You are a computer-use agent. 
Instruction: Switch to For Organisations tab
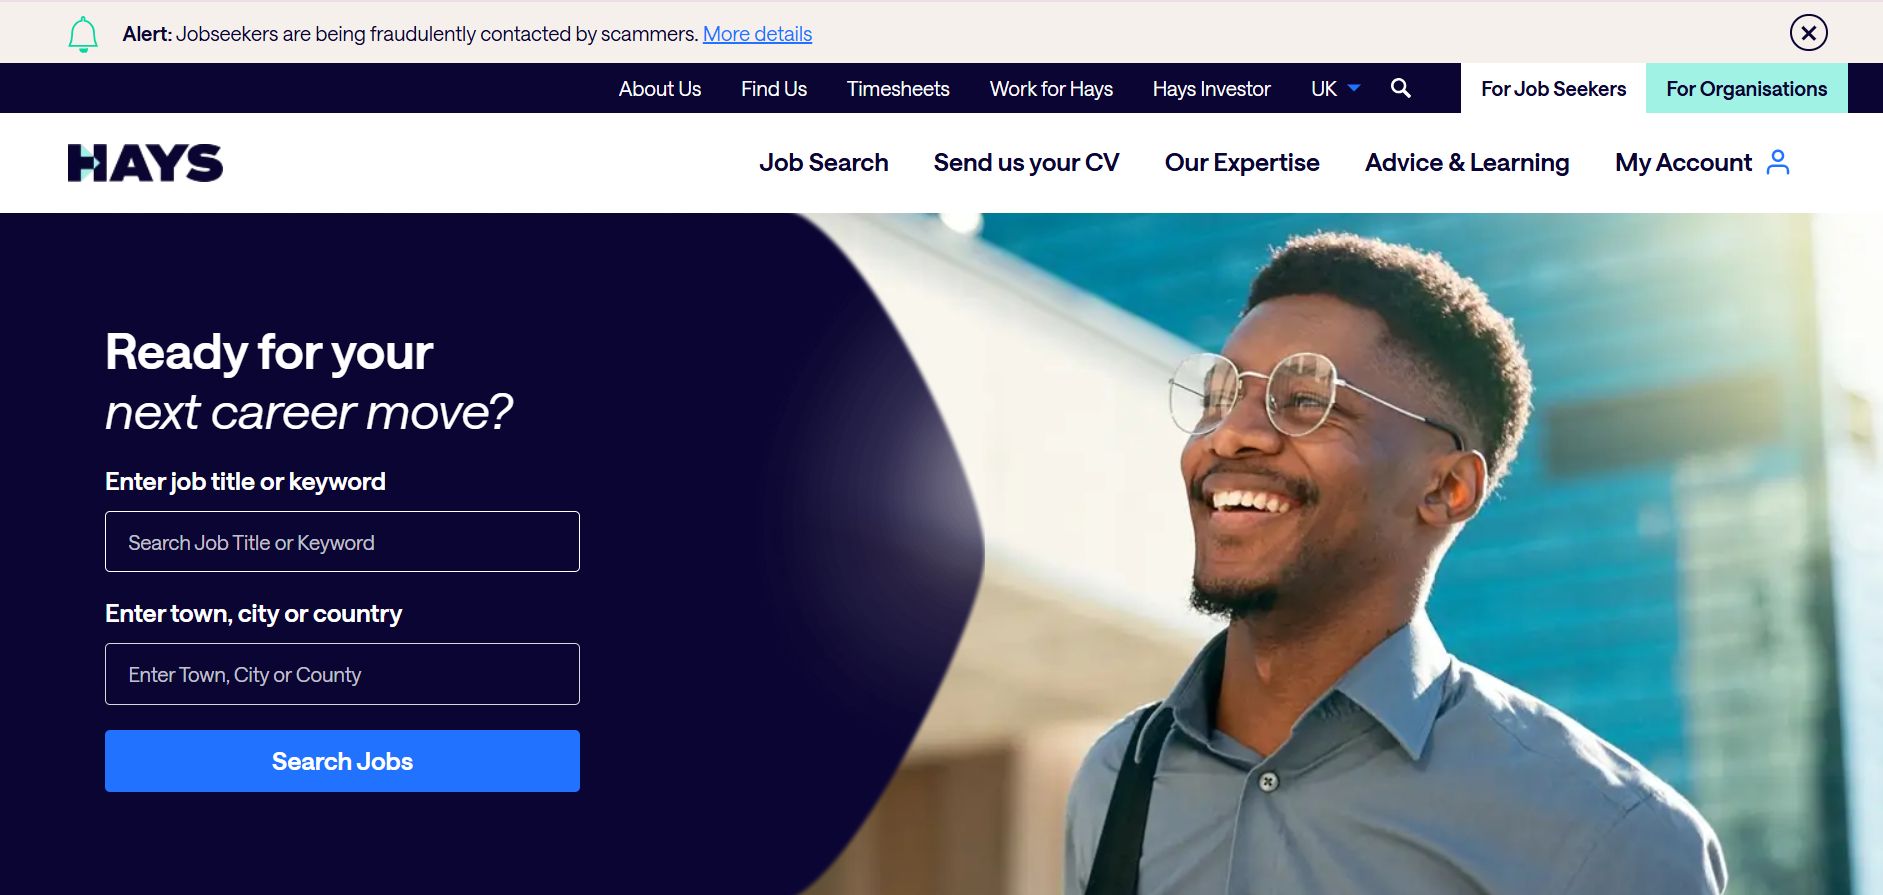coord(1746,88)
